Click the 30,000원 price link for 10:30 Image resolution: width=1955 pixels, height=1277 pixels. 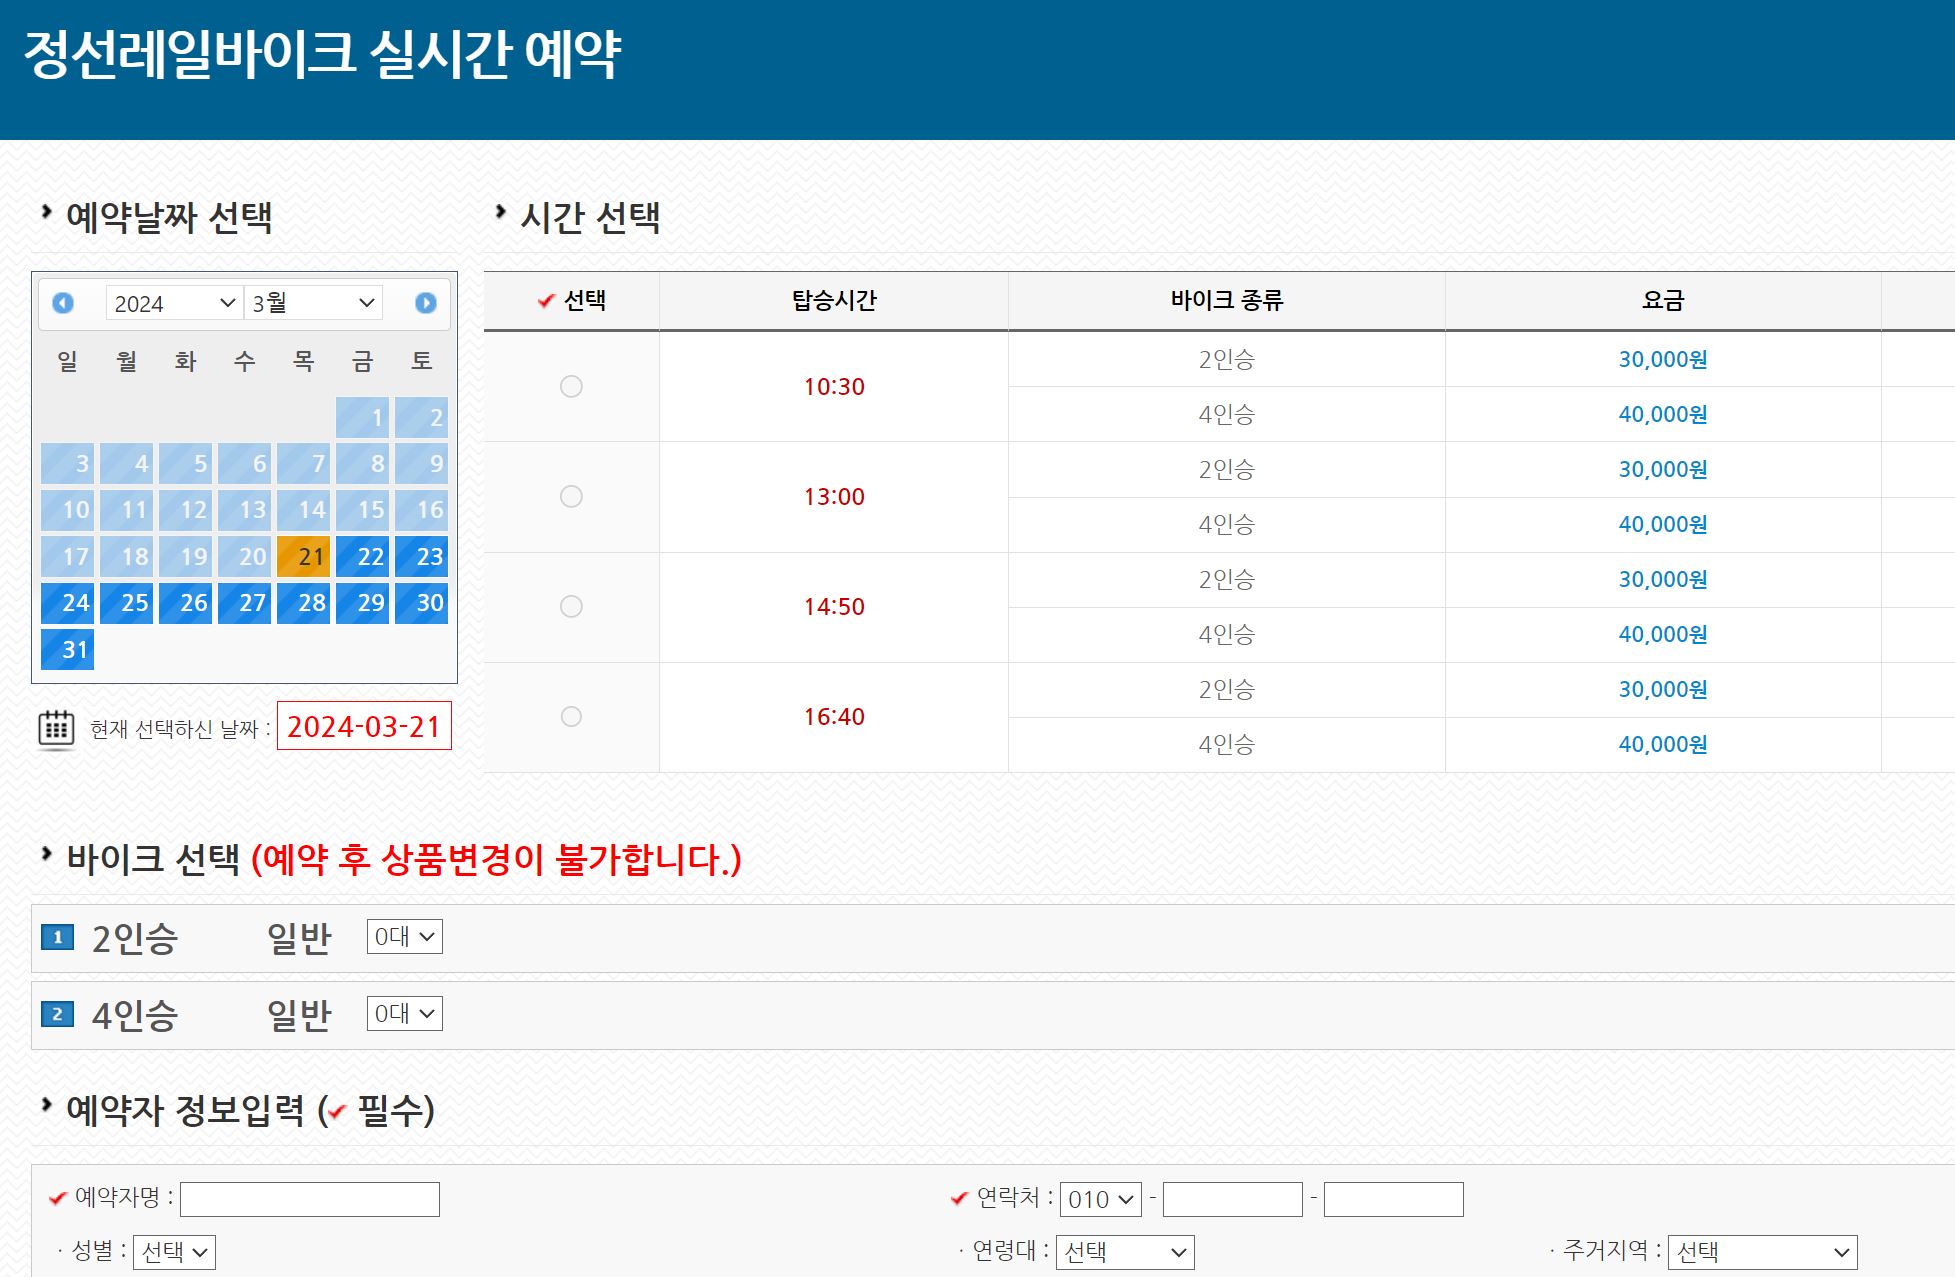coord(1662,360)
